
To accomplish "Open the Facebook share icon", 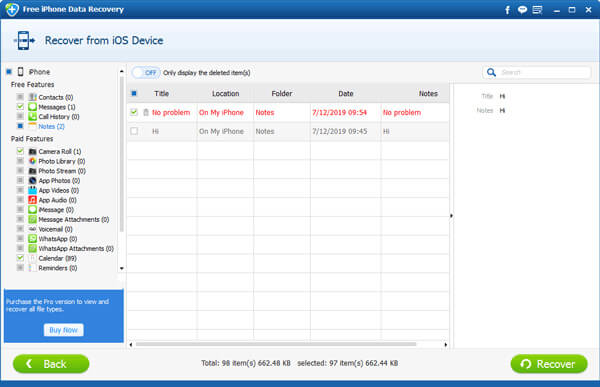I will click(x=507, y=10).
